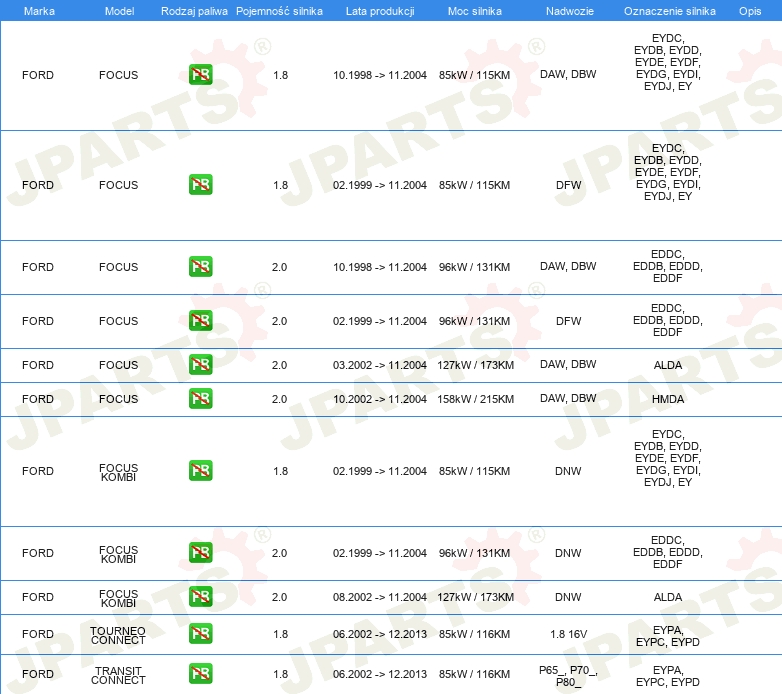
Task: Select the Marka column header
Action: pos(39,11)
